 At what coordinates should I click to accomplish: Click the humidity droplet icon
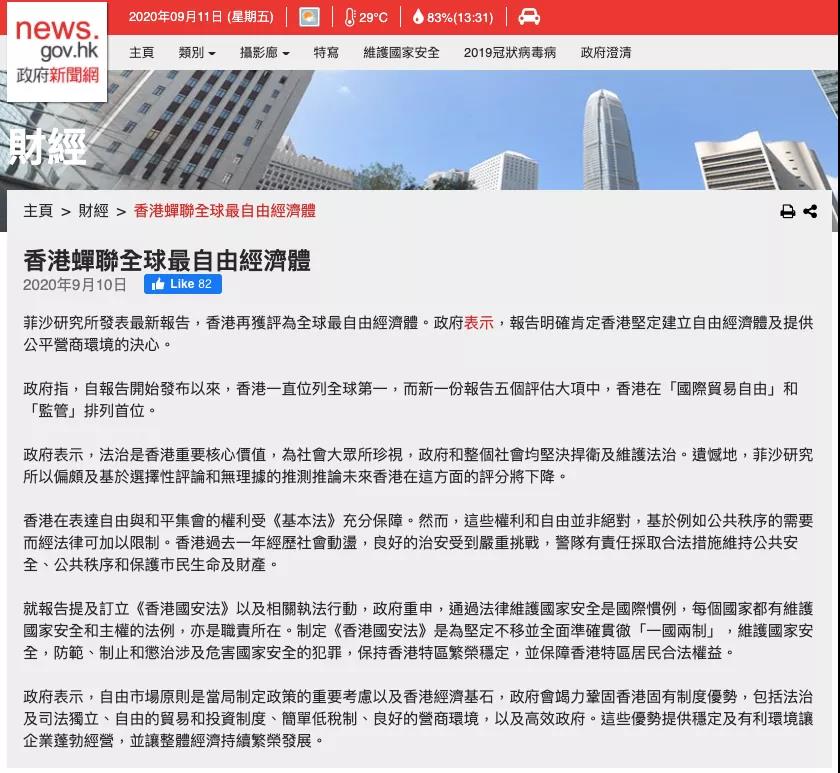[x=418, y=17]
